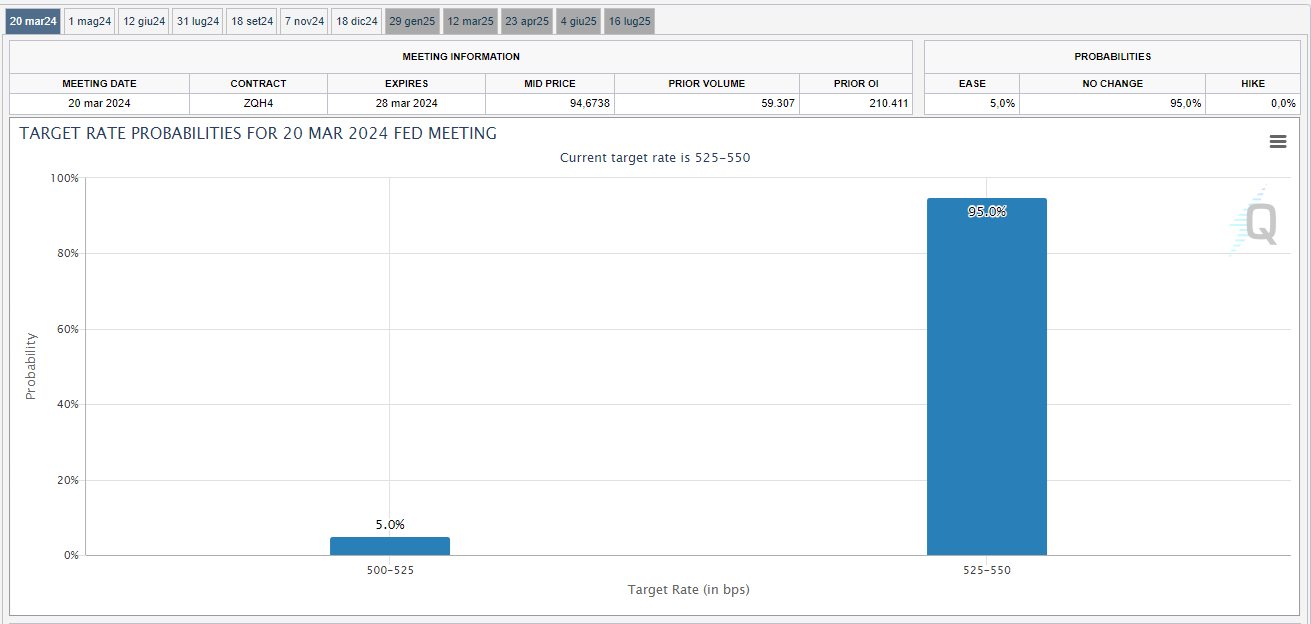Open the 18 dic24 meeting tab
This screenshot has height=624, width=1311.
point(357,21)
